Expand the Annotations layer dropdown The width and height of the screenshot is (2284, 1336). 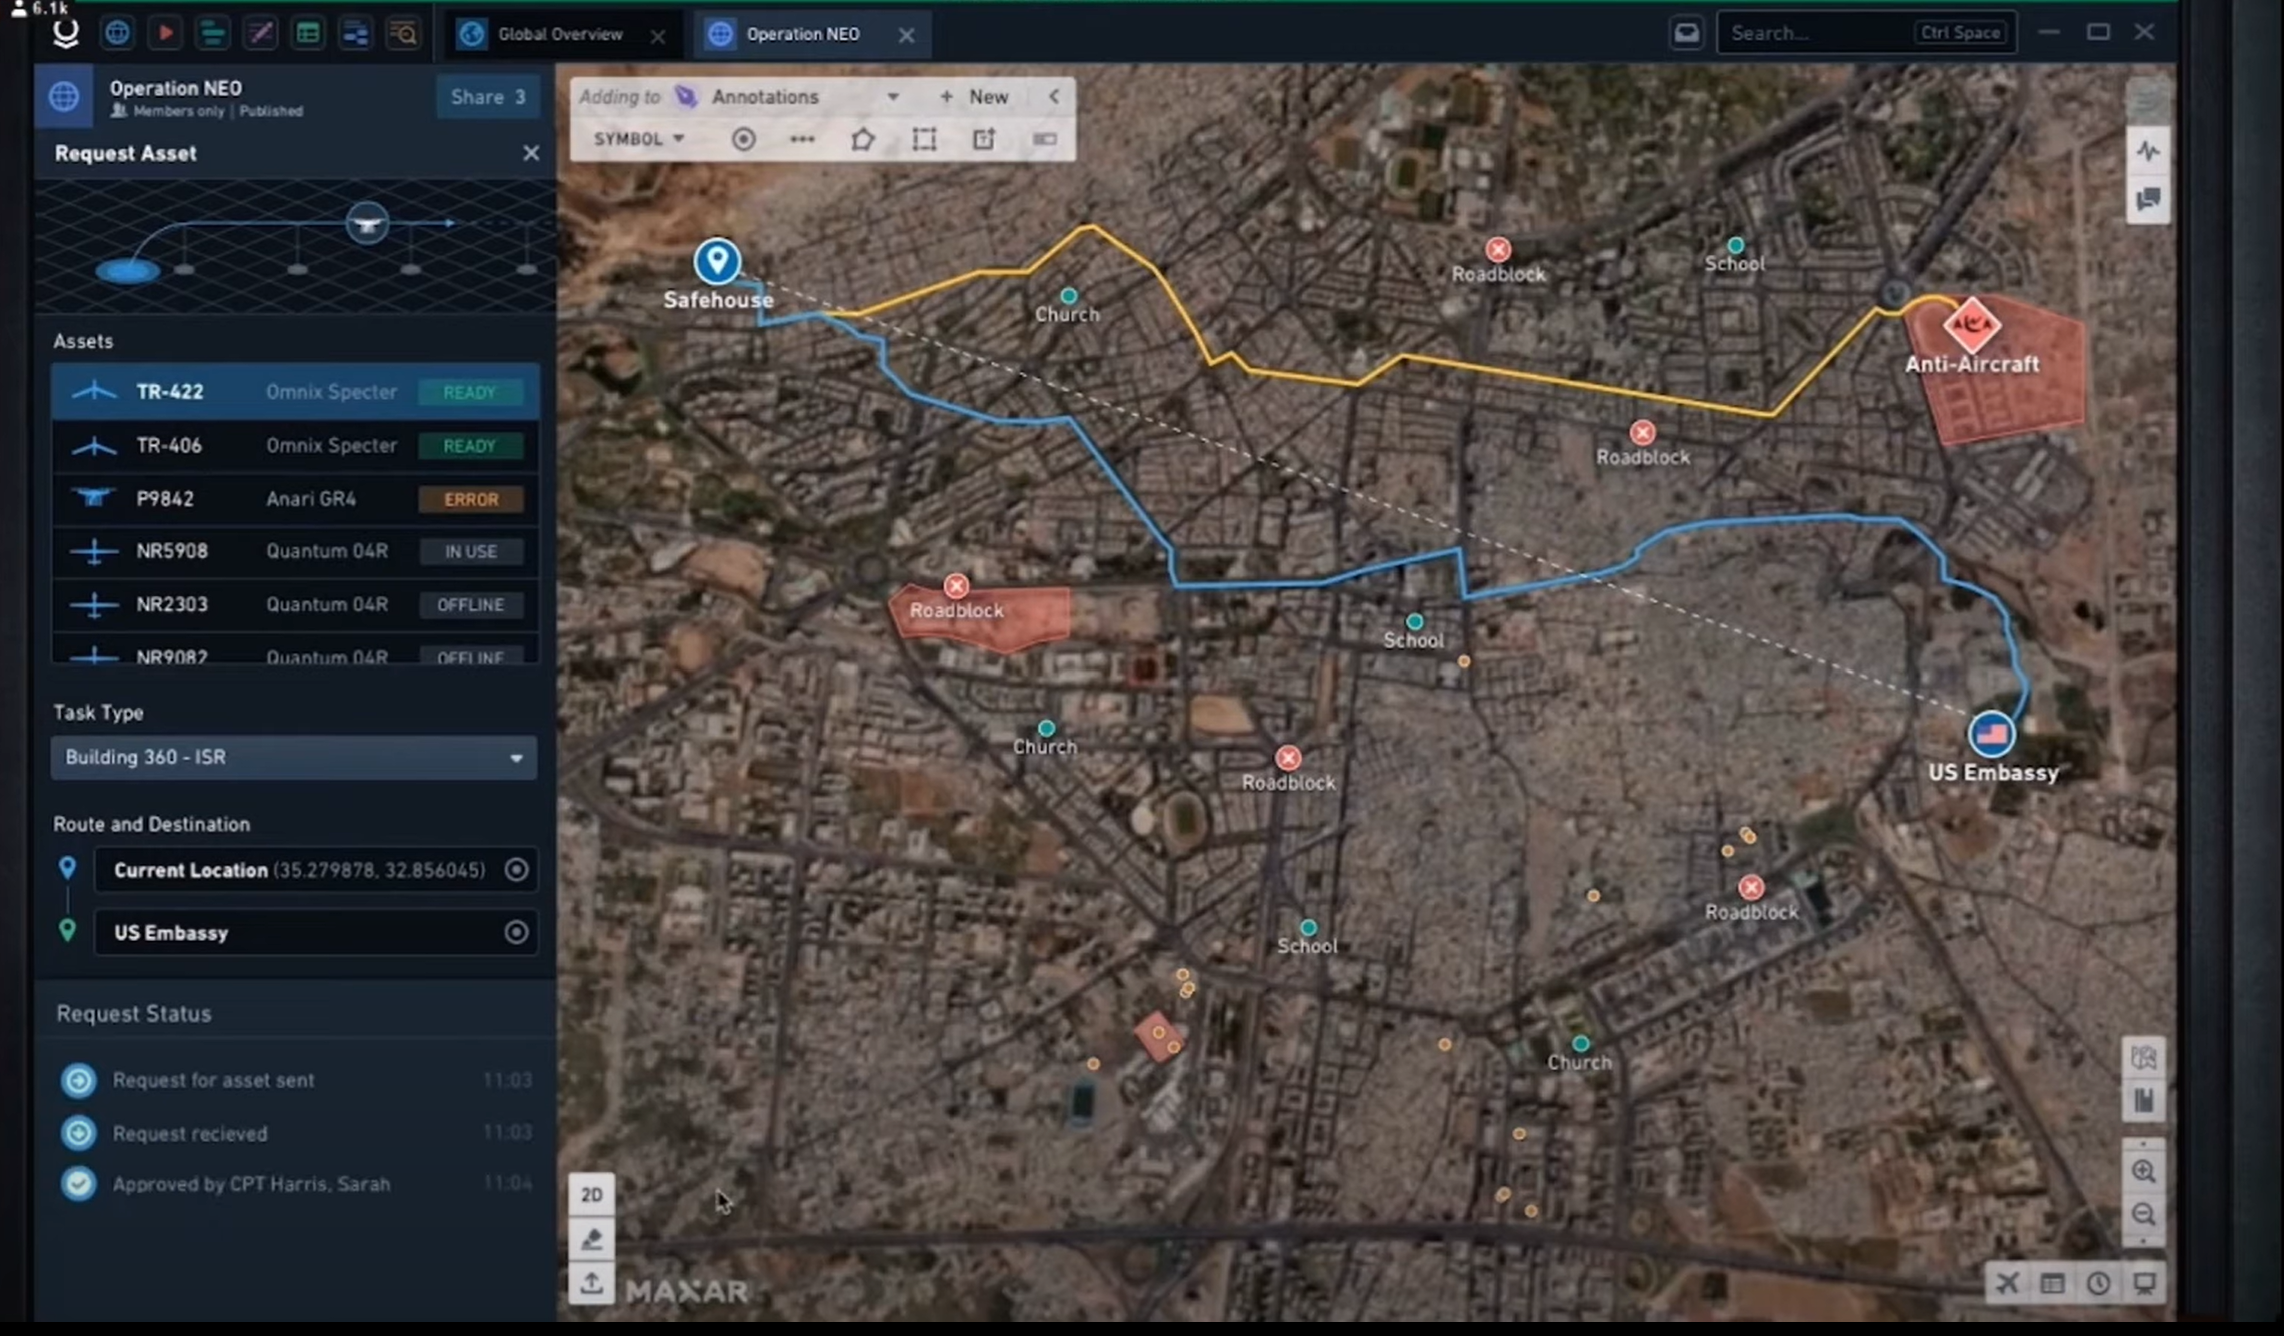(x=892, y=97)
